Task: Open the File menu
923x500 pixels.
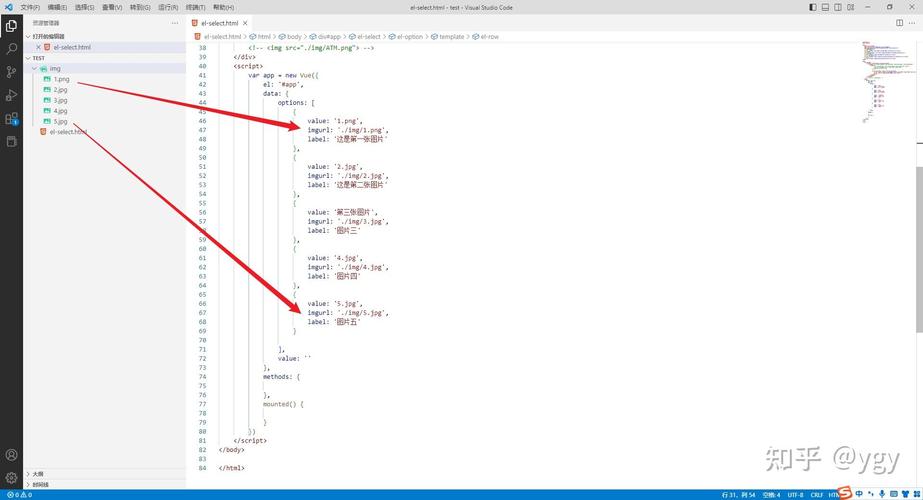Action: click(30, 7)
